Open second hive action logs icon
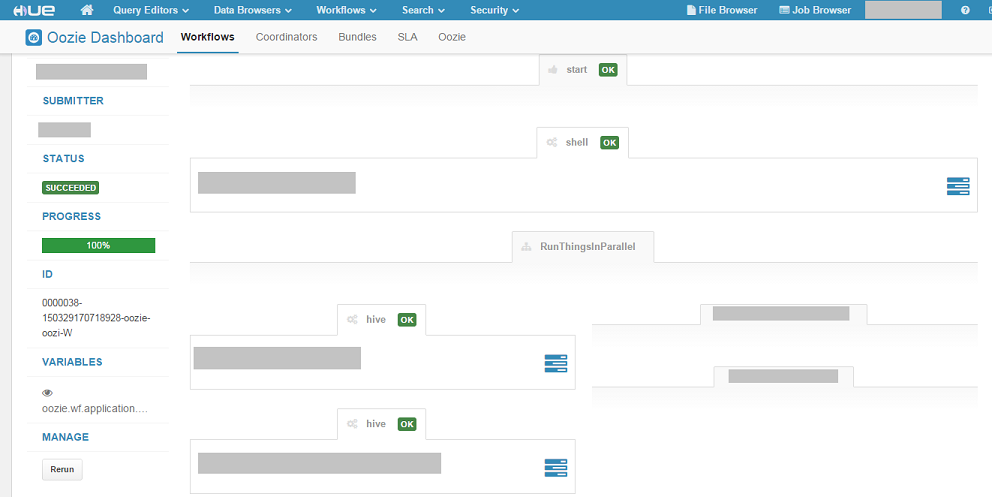This screenshot has height=497, width=992. click(555, 468)
